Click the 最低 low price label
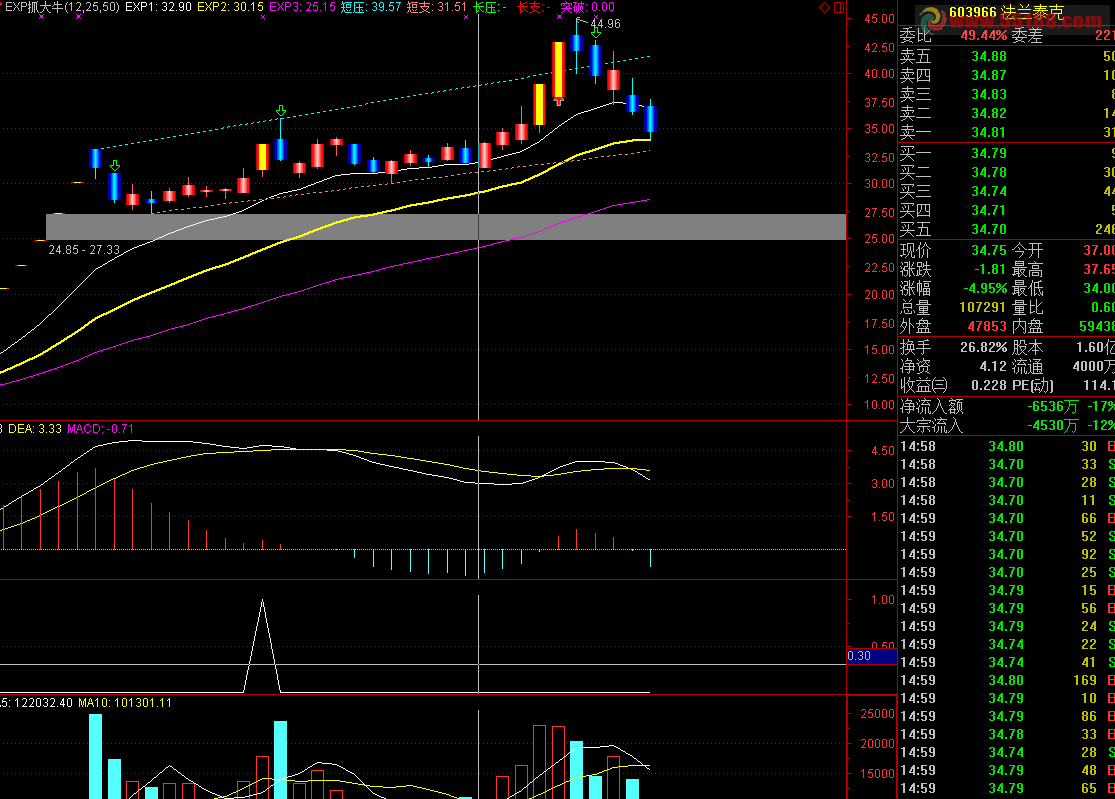 [1028, 289]
